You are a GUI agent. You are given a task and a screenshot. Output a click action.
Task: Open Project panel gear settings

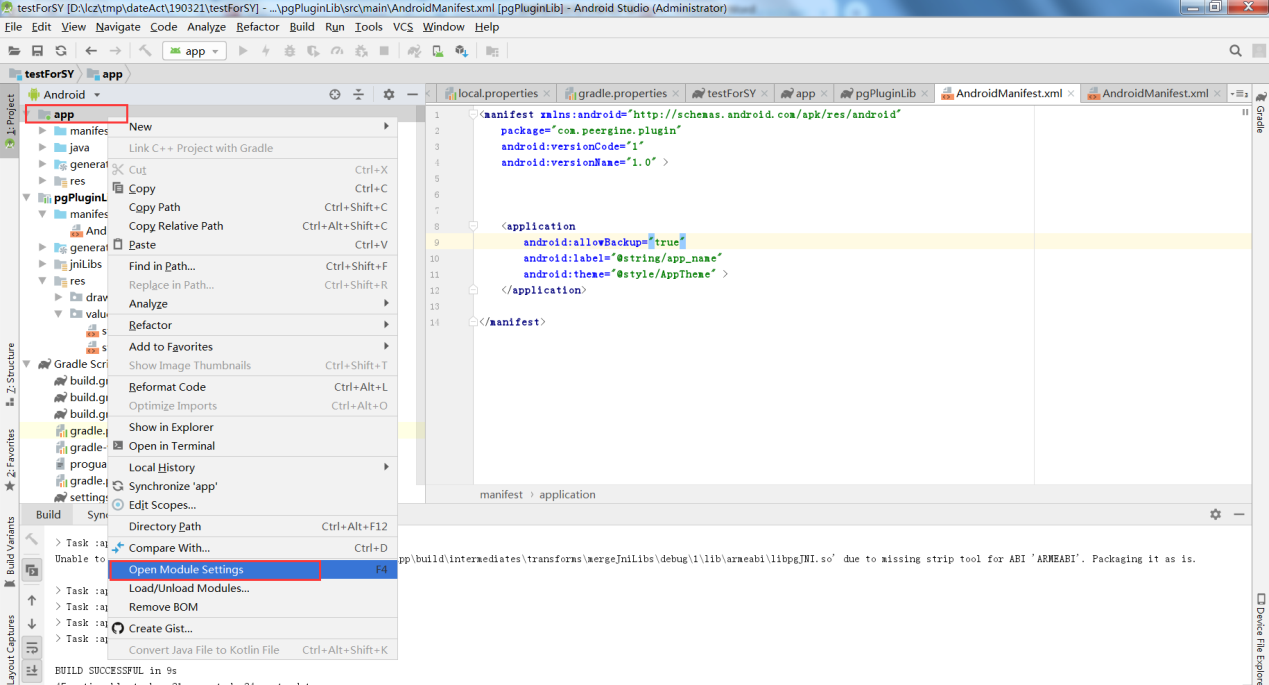(x=389, y=94)
